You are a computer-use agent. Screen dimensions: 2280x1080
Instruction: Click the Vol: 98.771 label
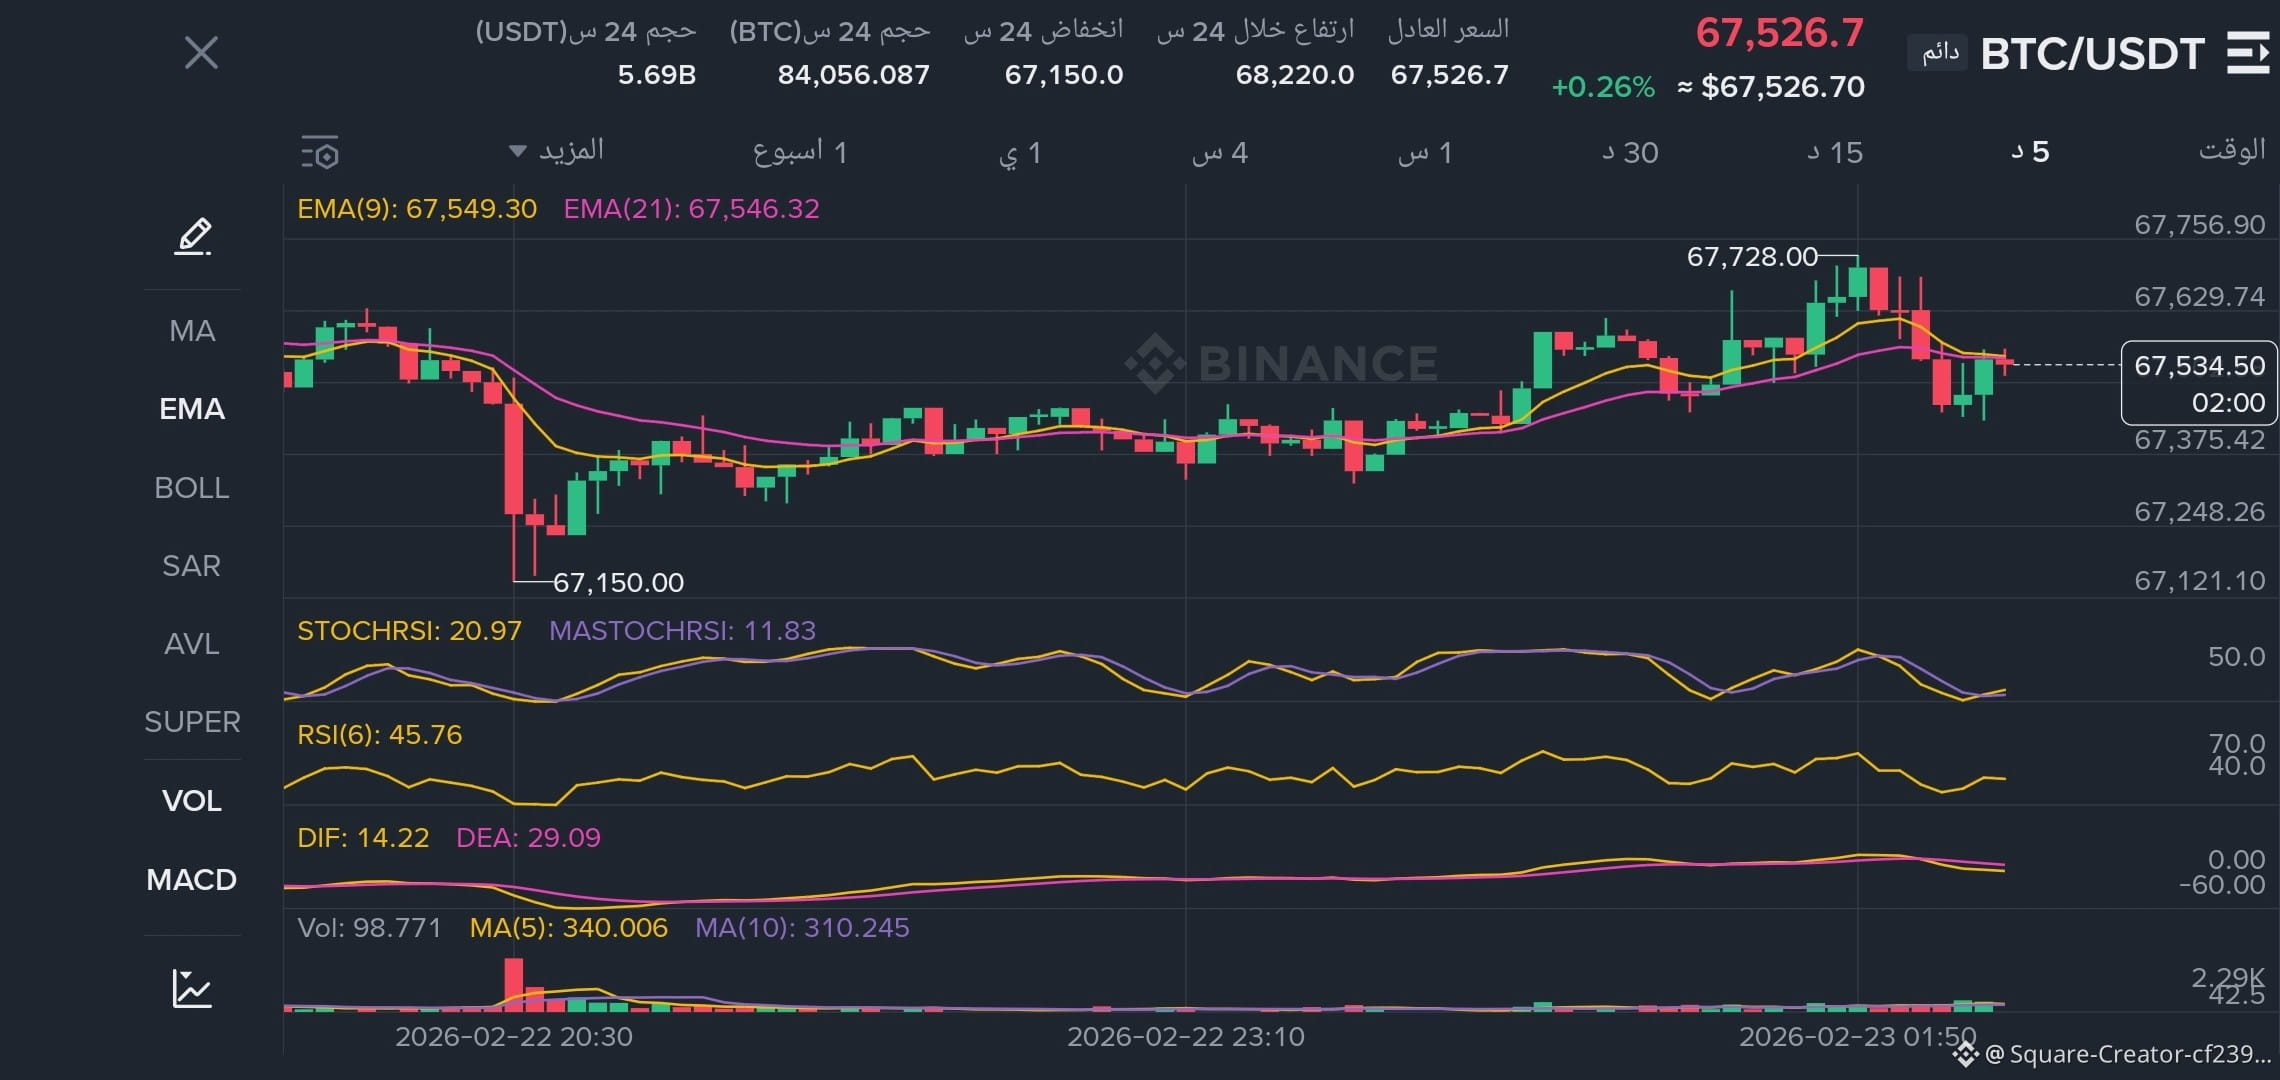click(x=370, y=928)
